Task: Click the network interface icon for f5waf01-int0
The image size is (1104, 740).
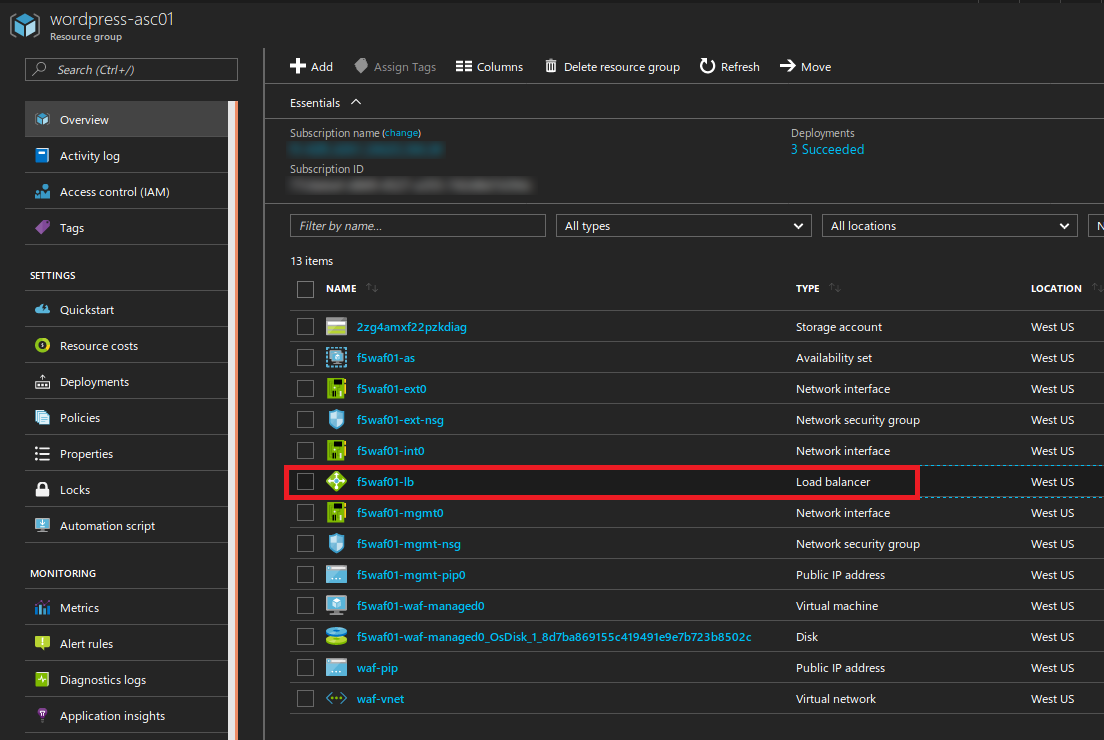Action: (337, 451)
